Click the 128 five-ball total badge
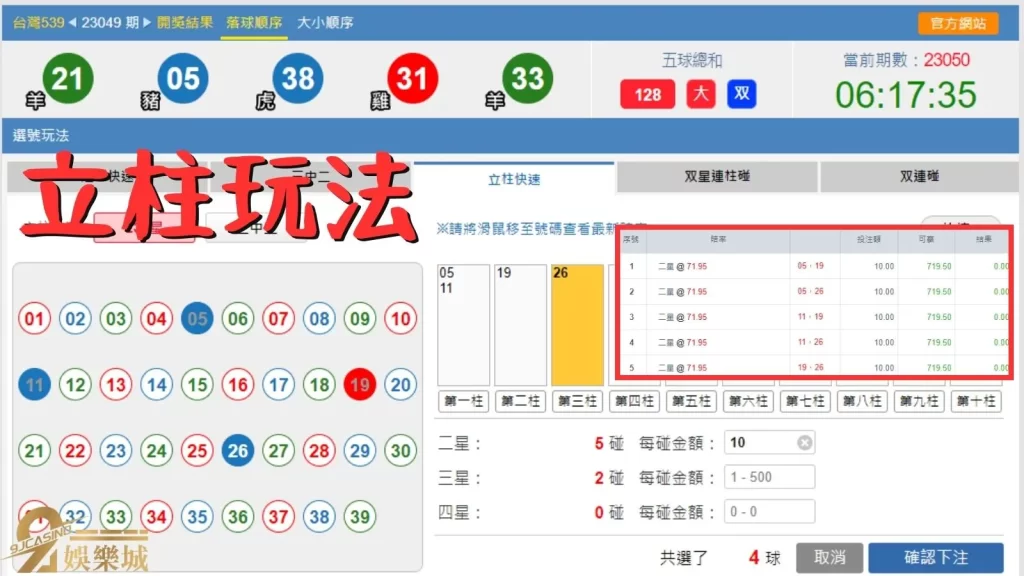Screen dimensions: 1024x576 point(648,95)
